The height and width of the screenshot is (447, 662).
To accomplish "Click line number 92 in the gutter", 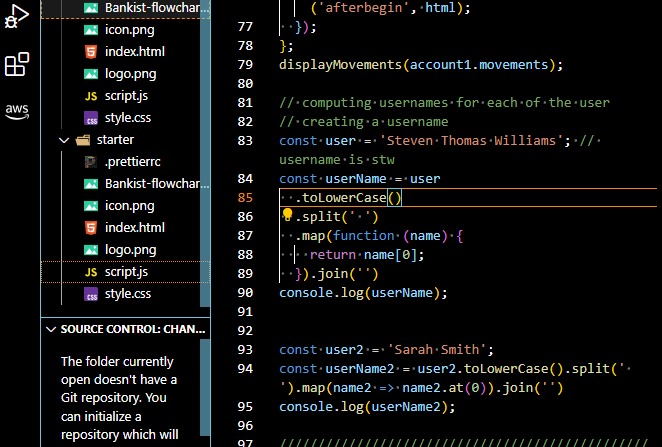I will tap(245, 331).
